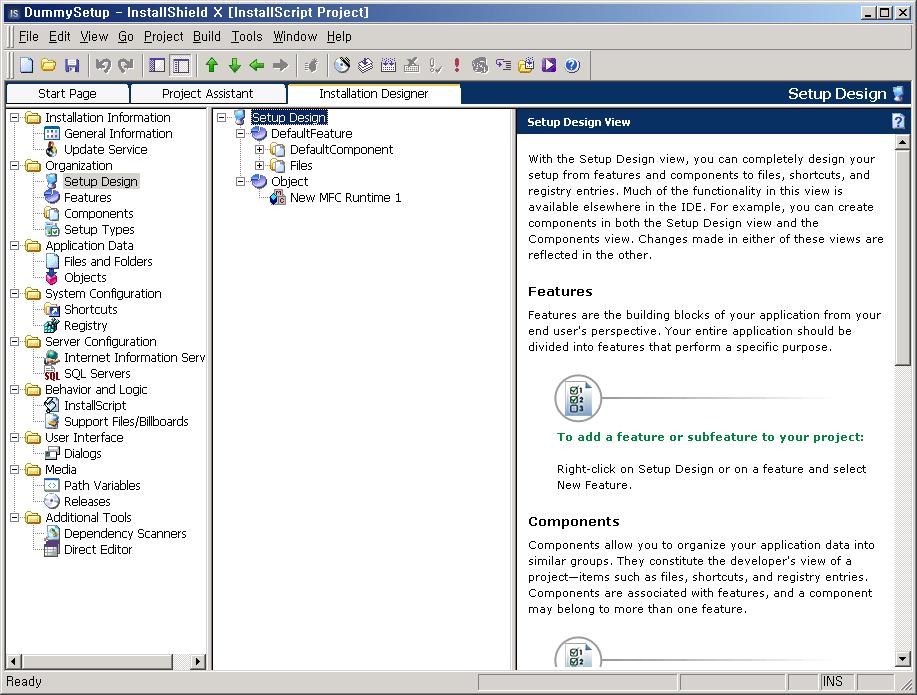Open the Shortcuts view
The height and width of the screenshot is (695, 917).
pyautogui.click(x=90, y=309)
